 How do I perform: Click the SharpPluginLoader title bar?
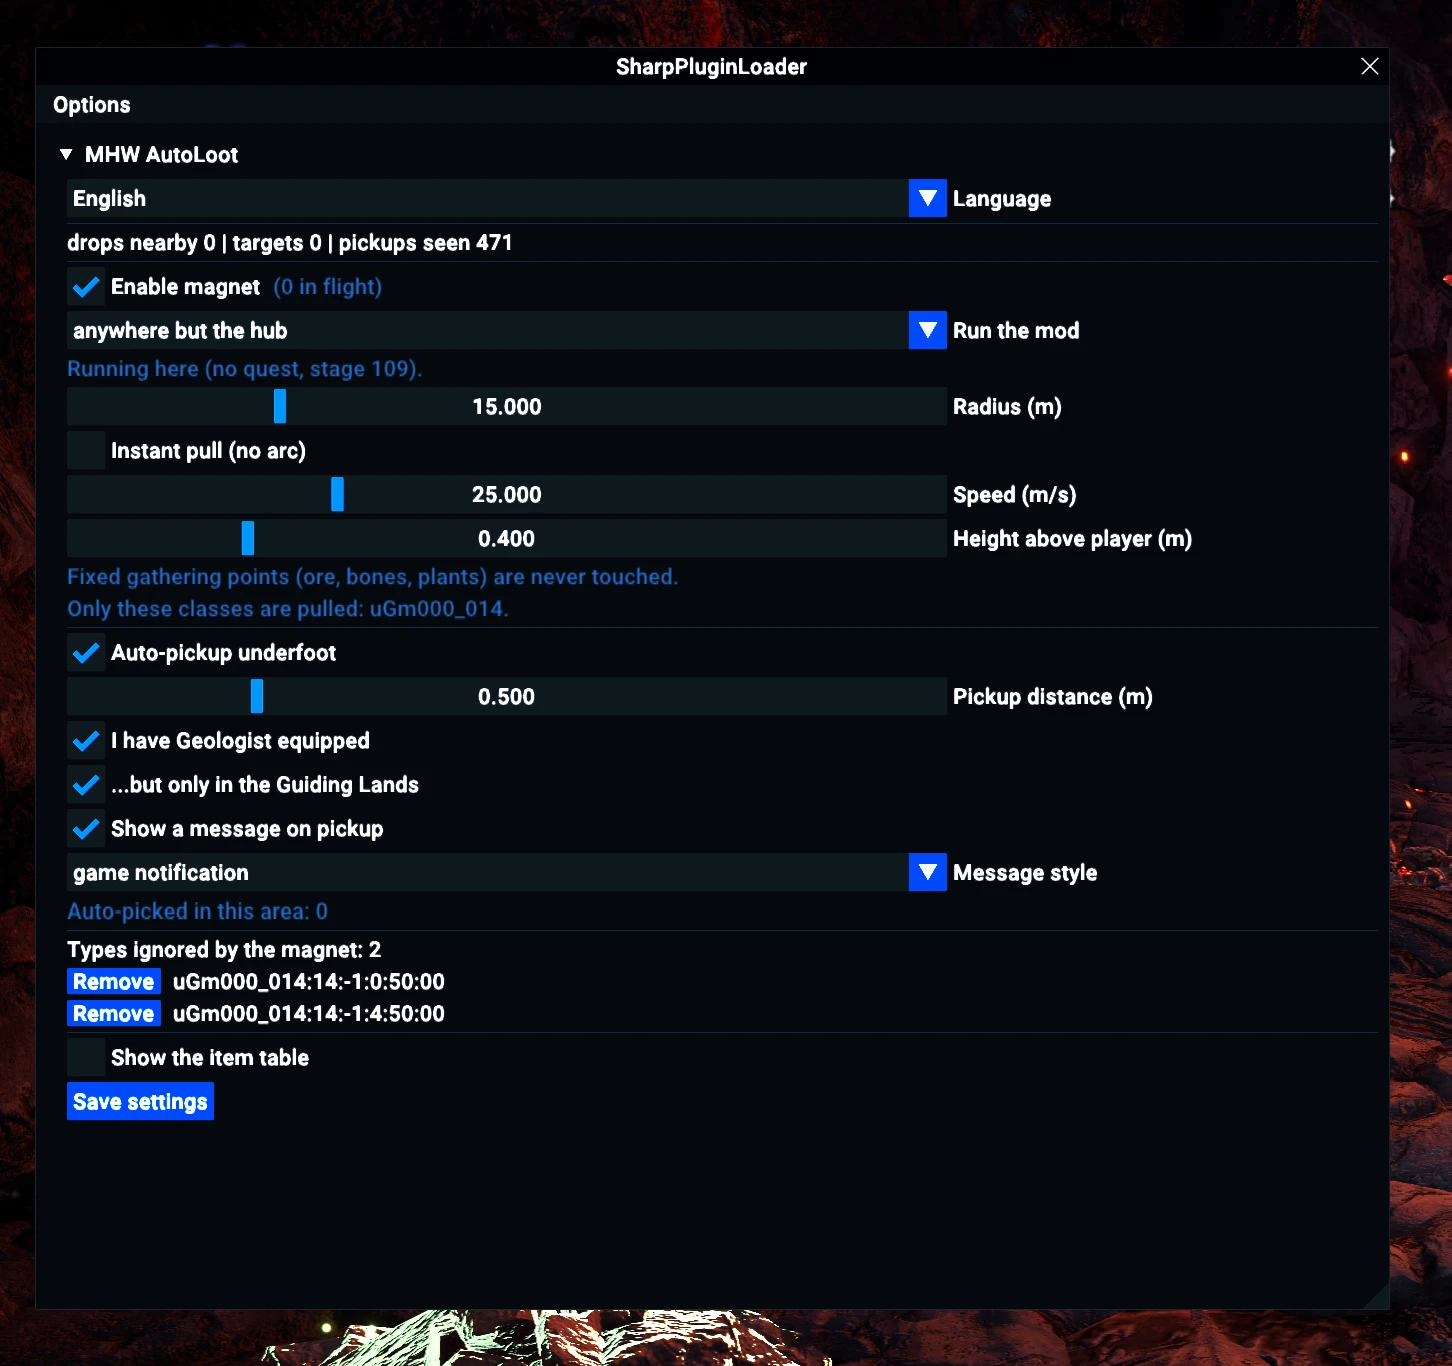point(712,66)
